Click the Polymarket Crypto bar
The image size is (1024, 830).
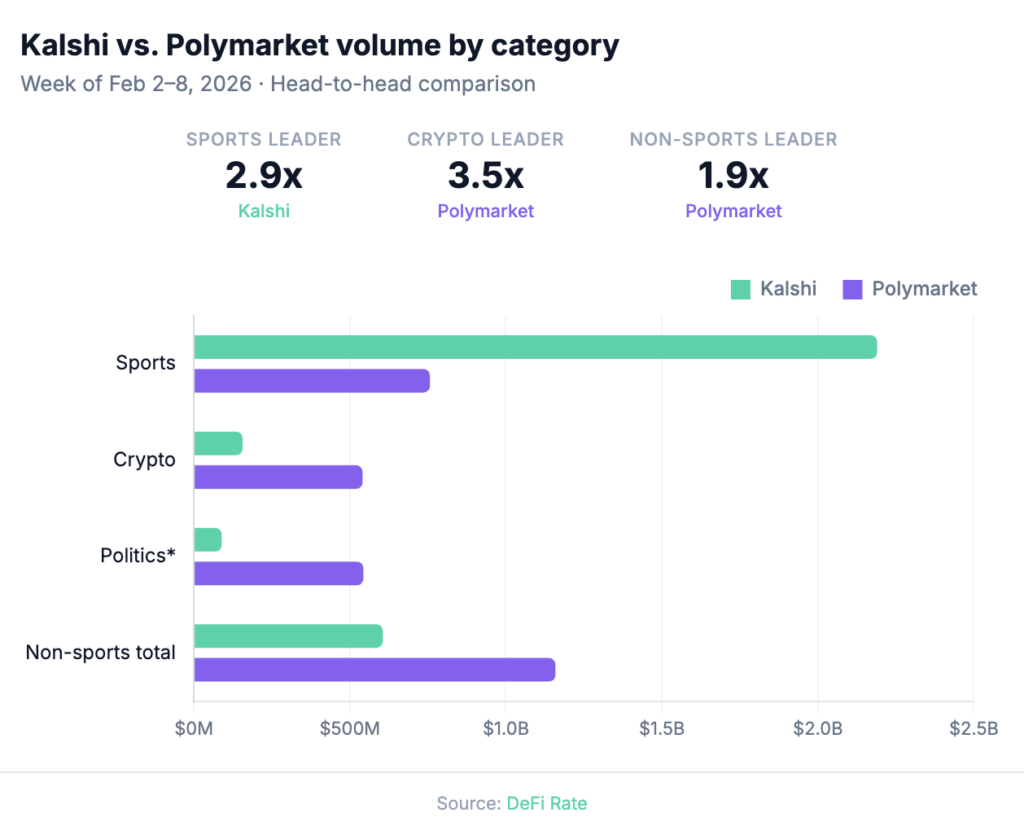tap(278, 477)
